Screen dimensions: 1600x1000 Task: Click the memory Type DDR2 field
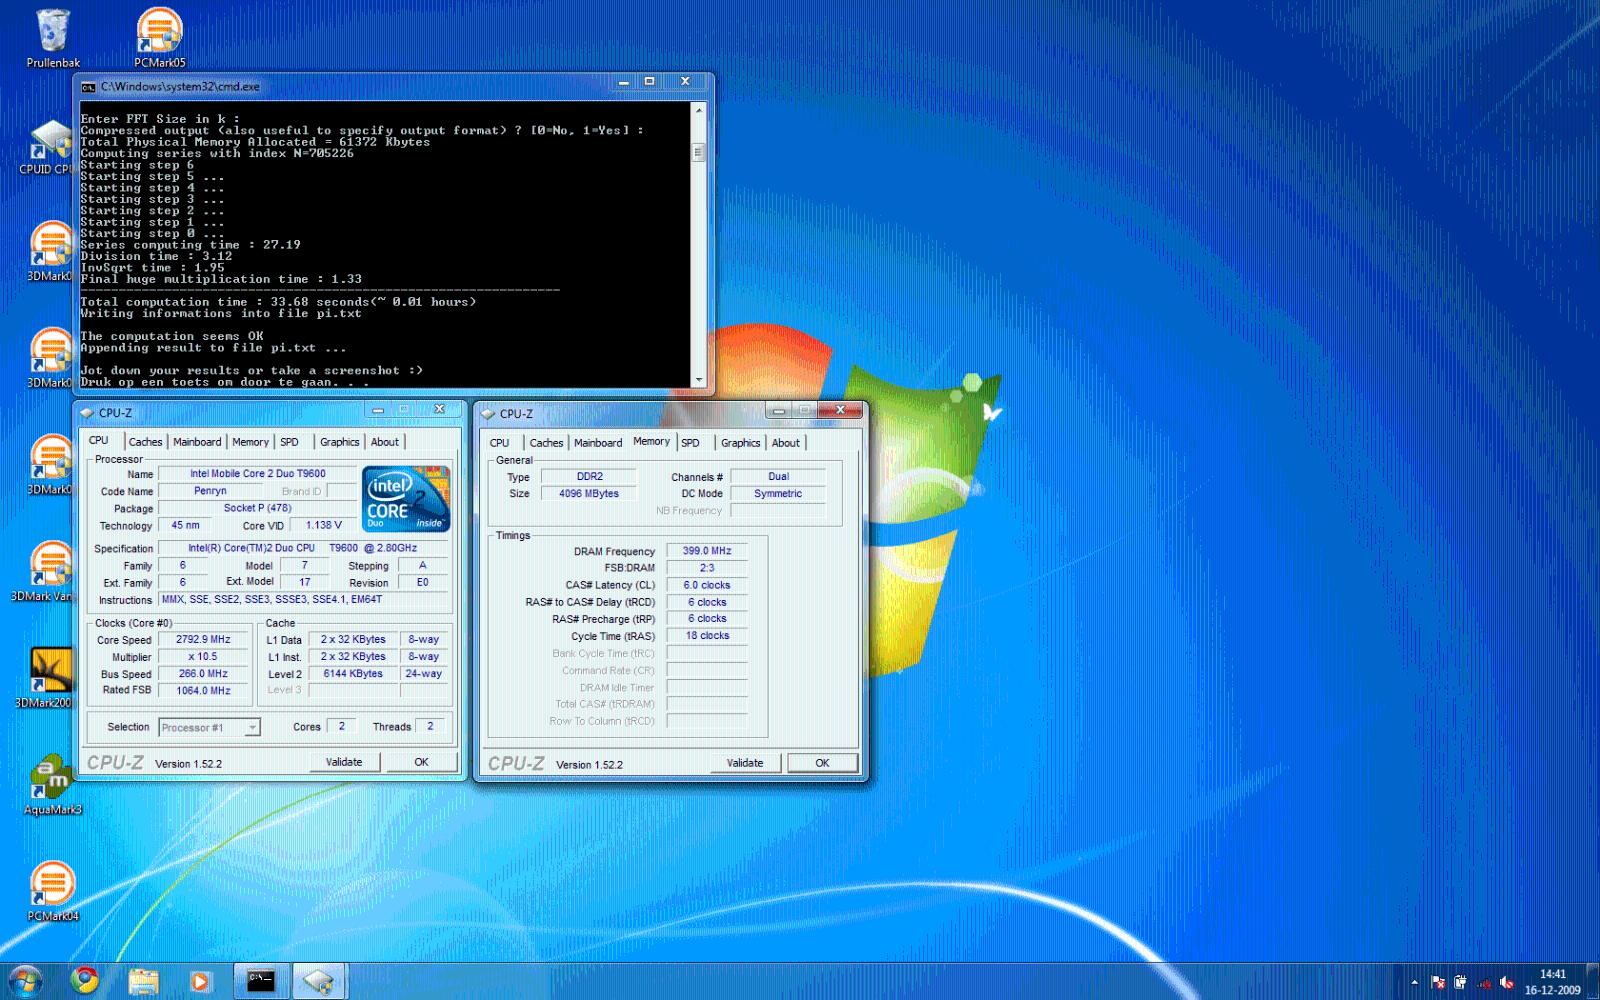tap(589, 477)
